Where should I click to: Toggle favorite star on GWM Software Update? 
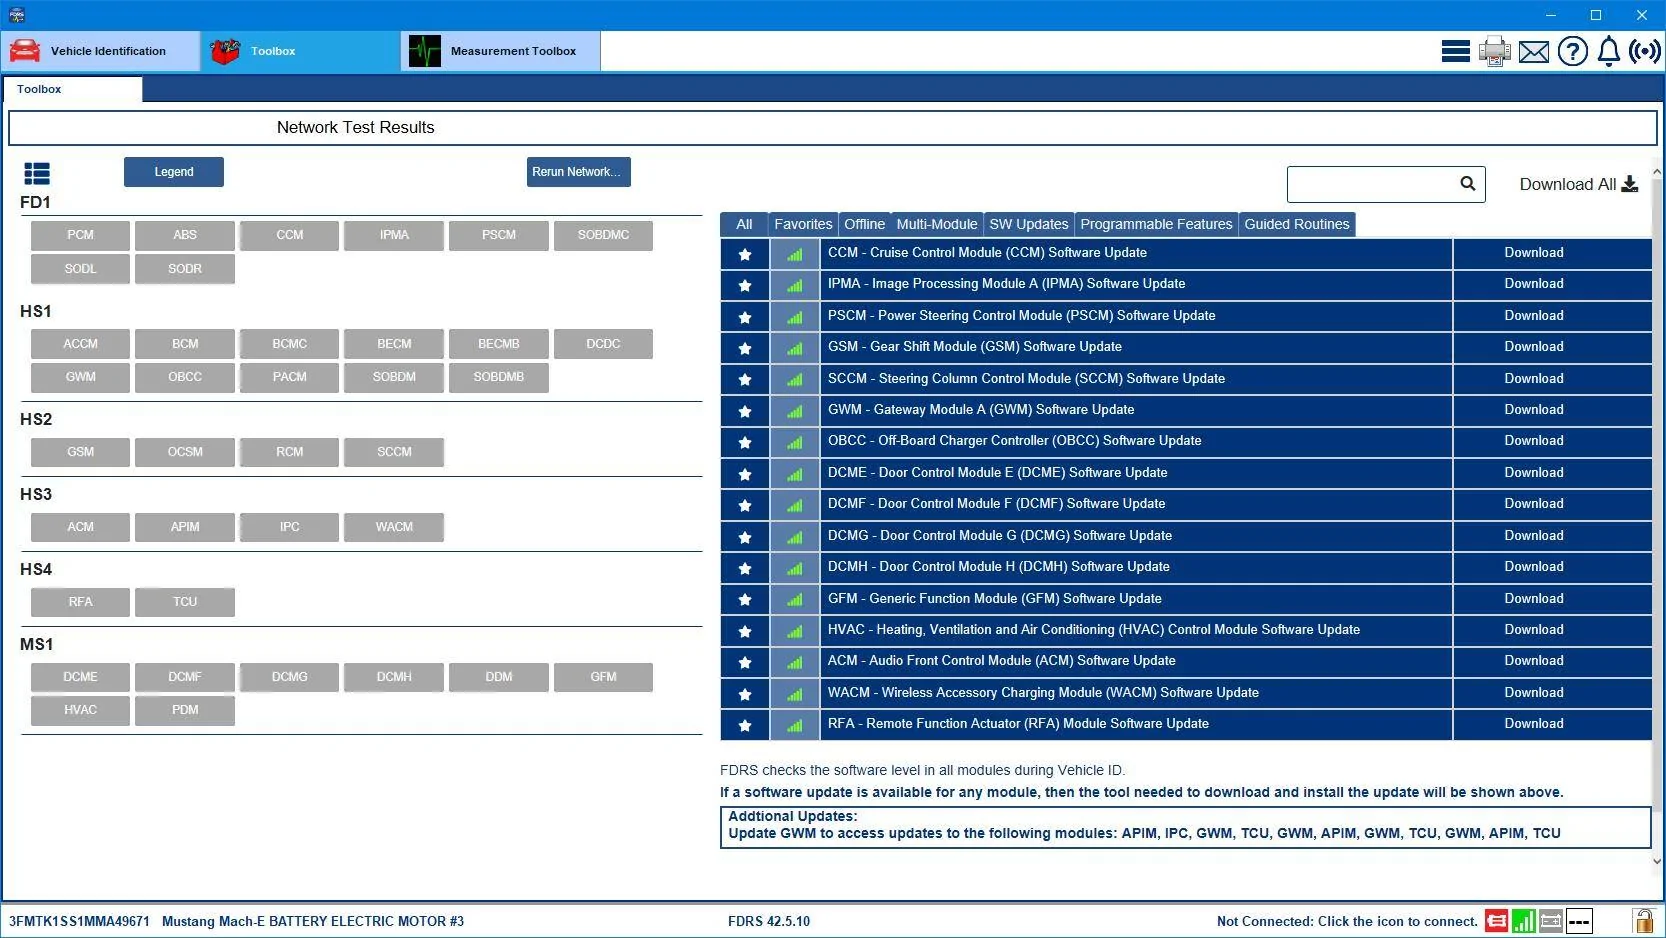pos(744,411)
